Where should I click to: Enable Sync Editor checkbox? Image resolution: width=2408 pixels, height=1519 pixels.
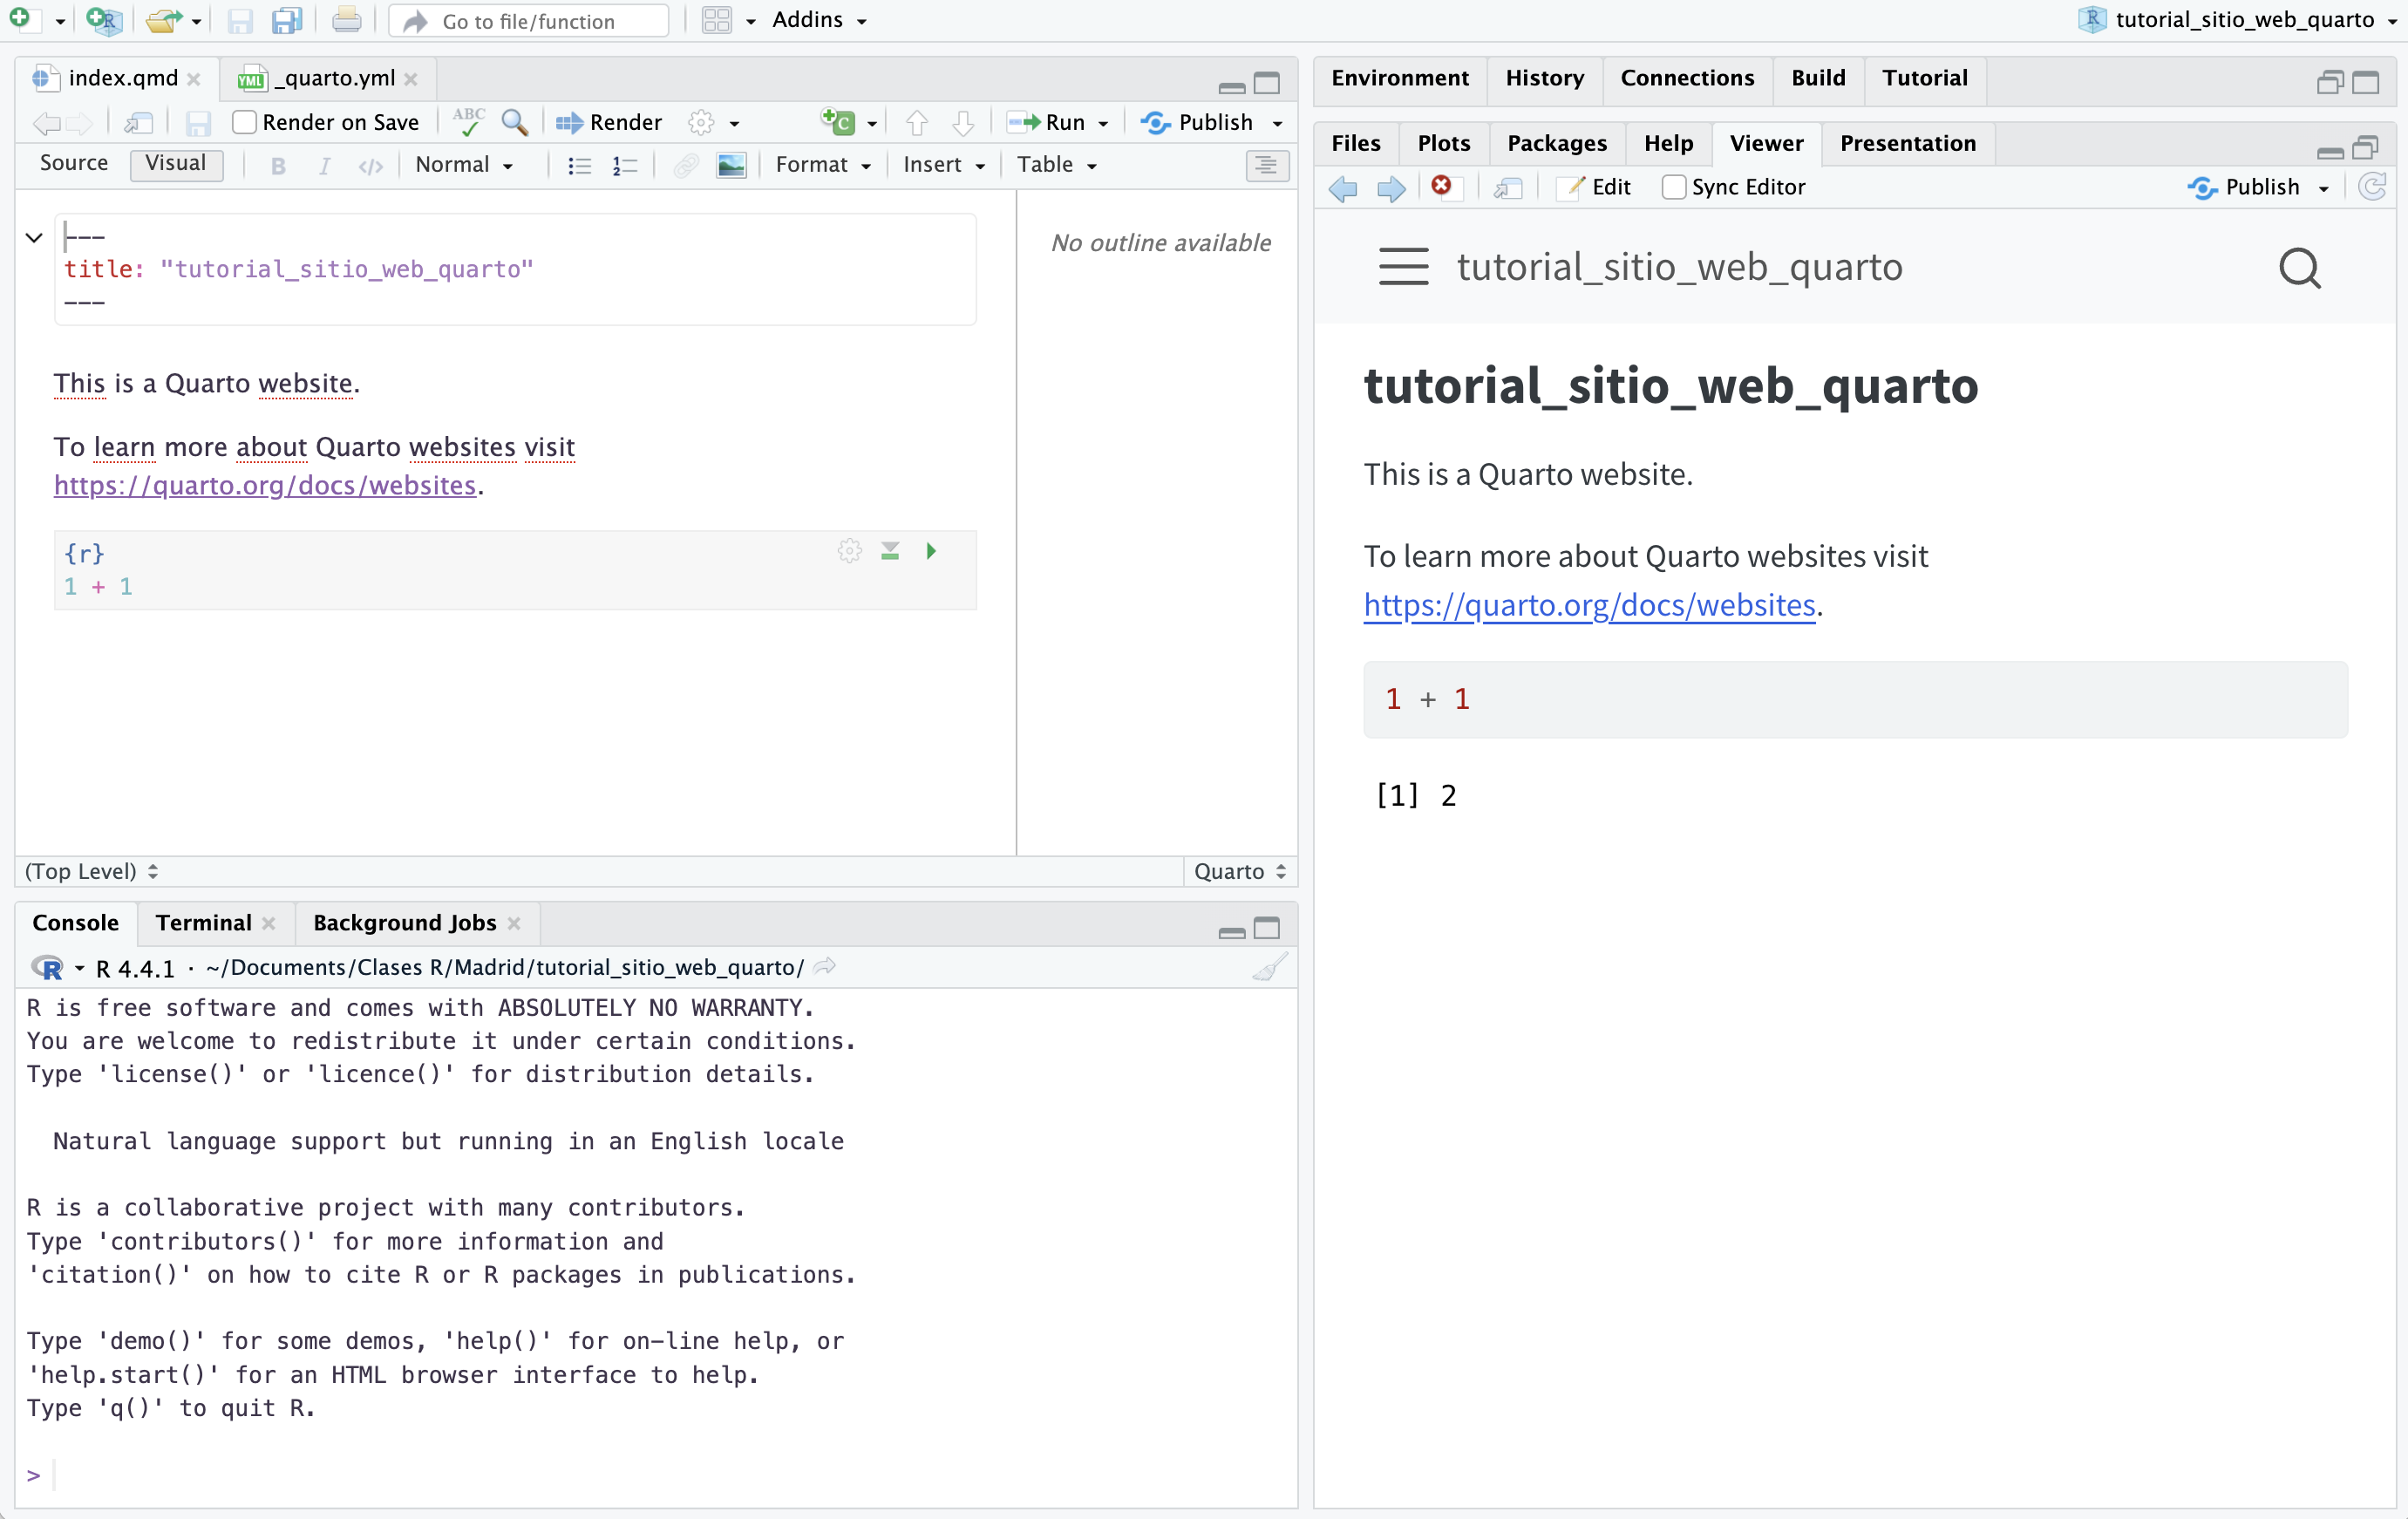point(1673,187)
